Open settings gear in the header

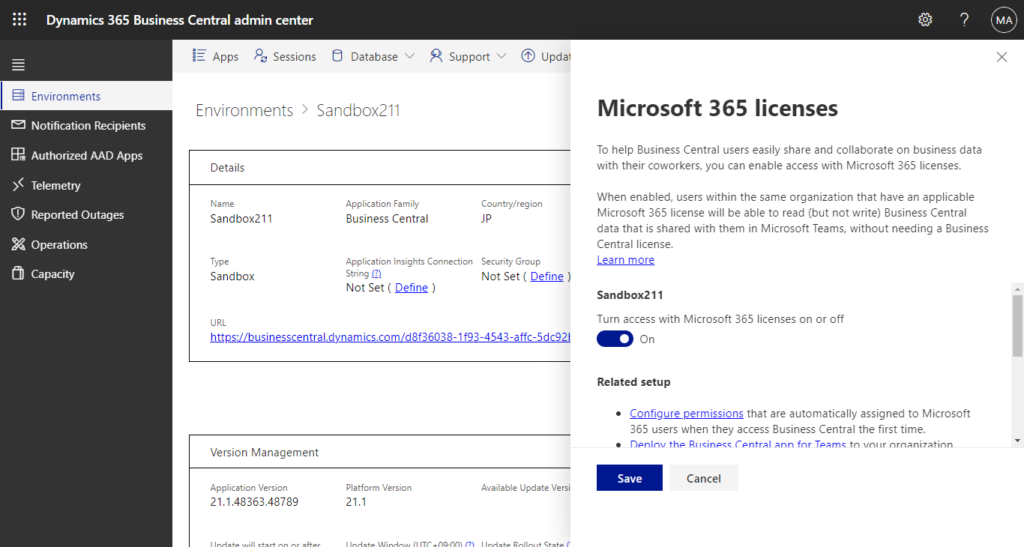point(925,20)
